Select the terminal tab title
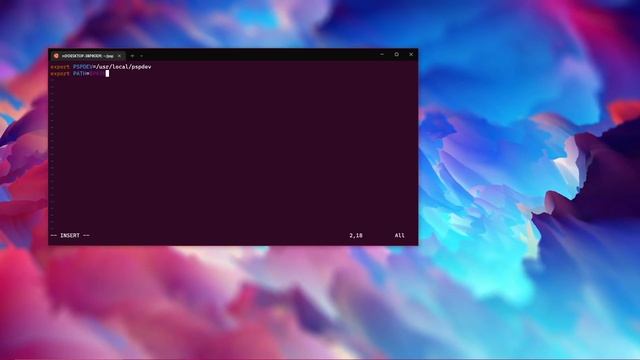The width and height of the screenshot is (640, 360). (x=88, y=56)
